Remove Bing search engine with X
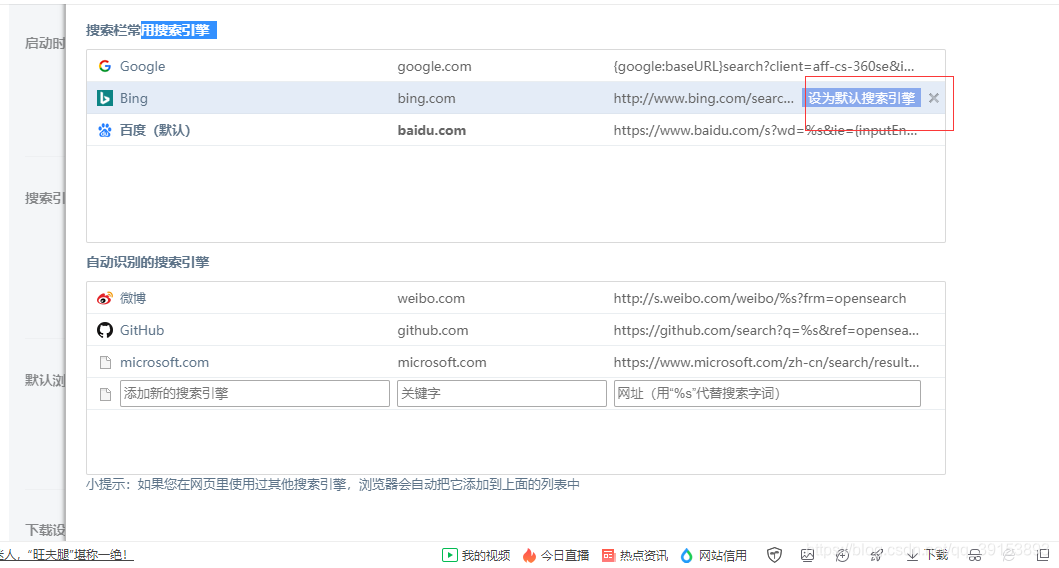Viewport: 1059px width, 568px height. (x=933, y=98)
